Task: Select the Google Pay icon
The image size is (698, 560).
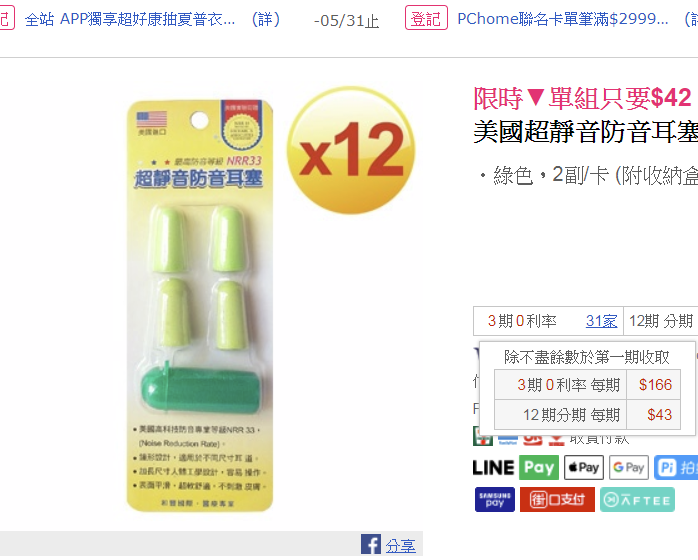Action: tap(629, 467)
